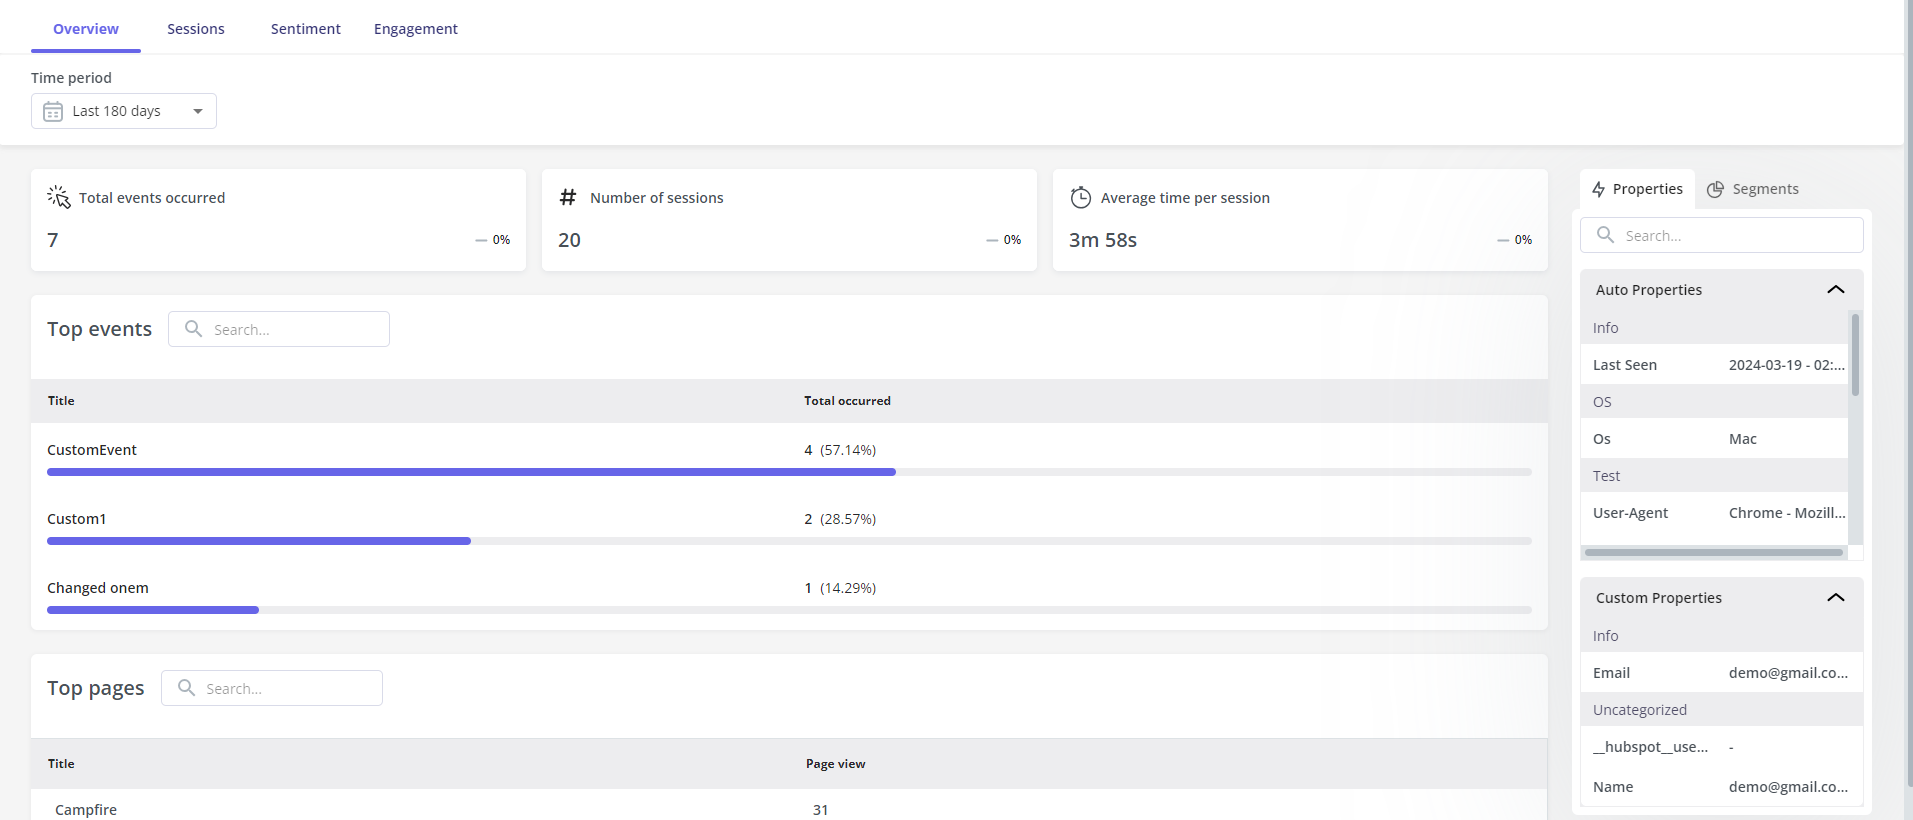The image size is (1913, 820).
Task: Click the pie chart Segments icon
Action: (1715, 189)
